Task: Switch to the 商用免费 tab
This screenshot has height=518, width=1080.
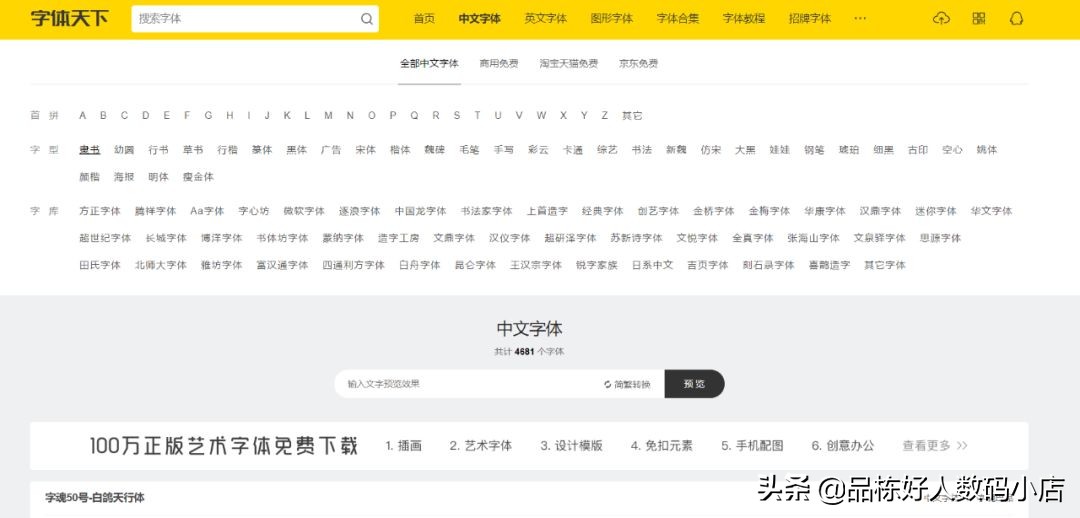Action: [499, 63]
